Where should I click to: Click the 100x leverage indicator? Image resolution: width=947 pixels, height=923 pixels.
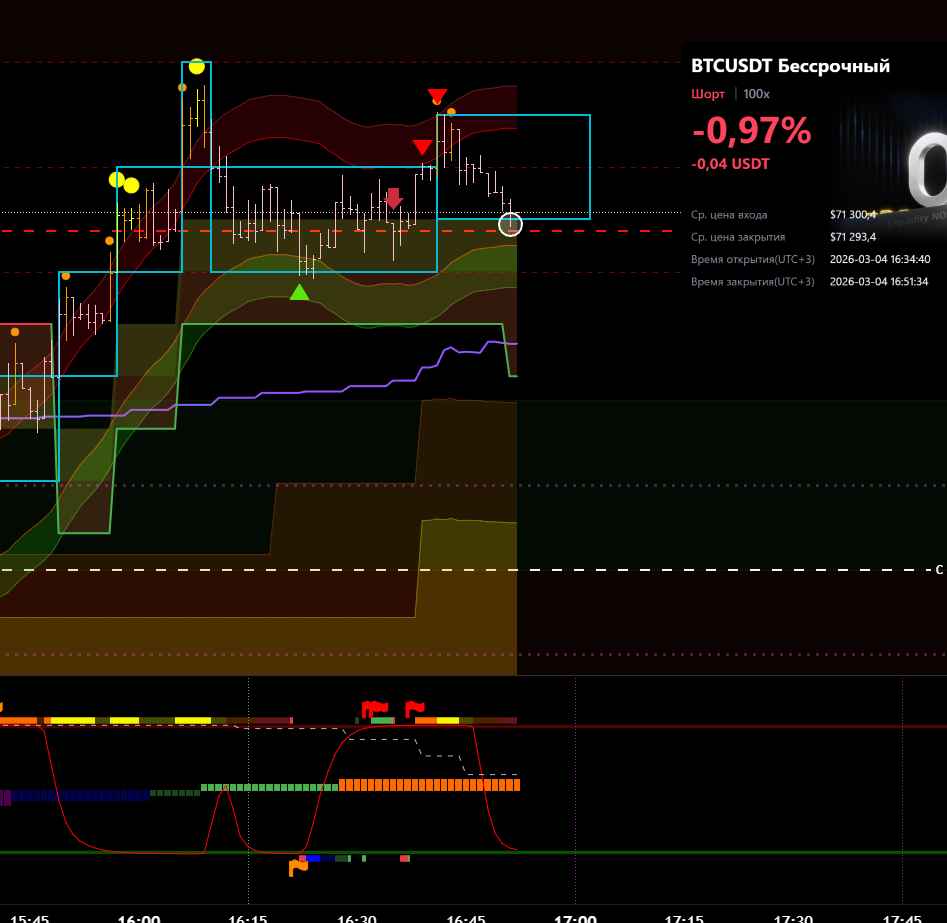756,94
